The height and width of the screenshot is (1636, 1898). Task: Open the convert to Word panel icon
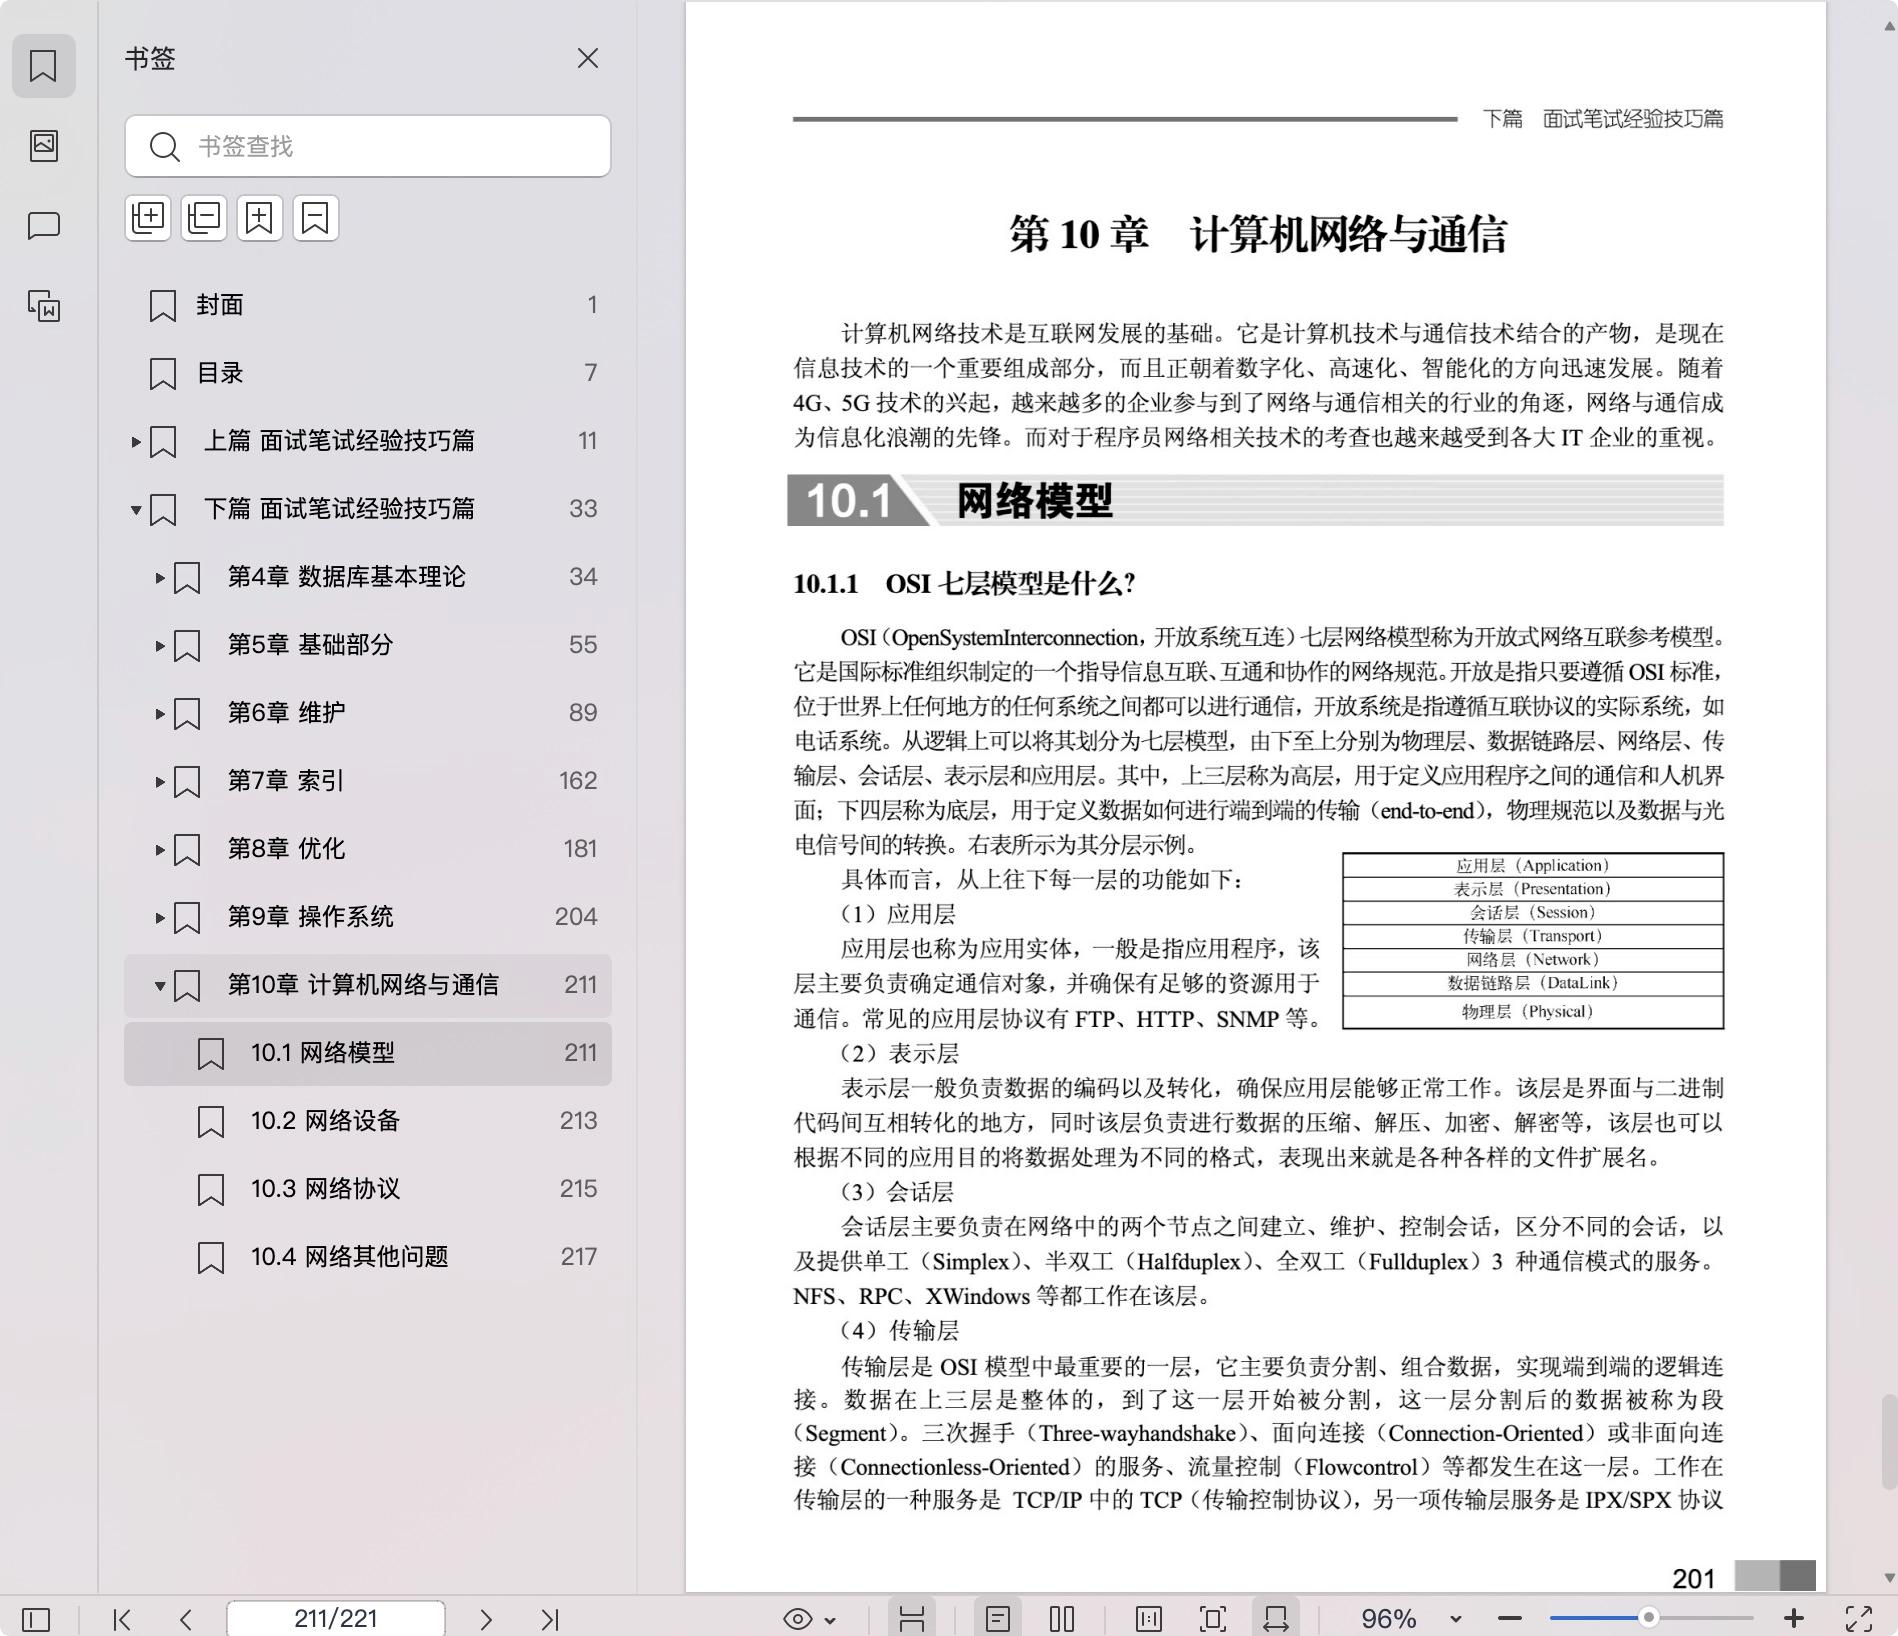[43, 306]
